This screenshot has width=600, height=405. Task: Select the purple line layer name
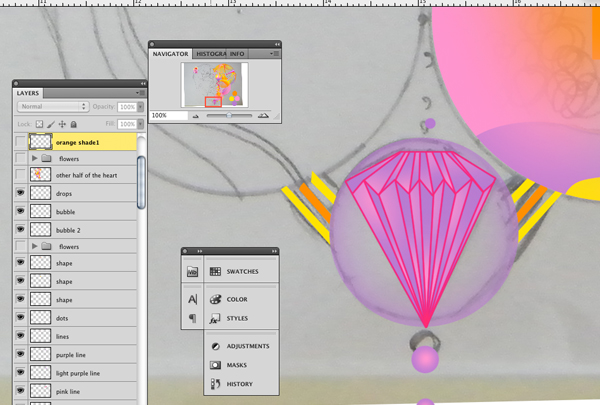(71, 355)
